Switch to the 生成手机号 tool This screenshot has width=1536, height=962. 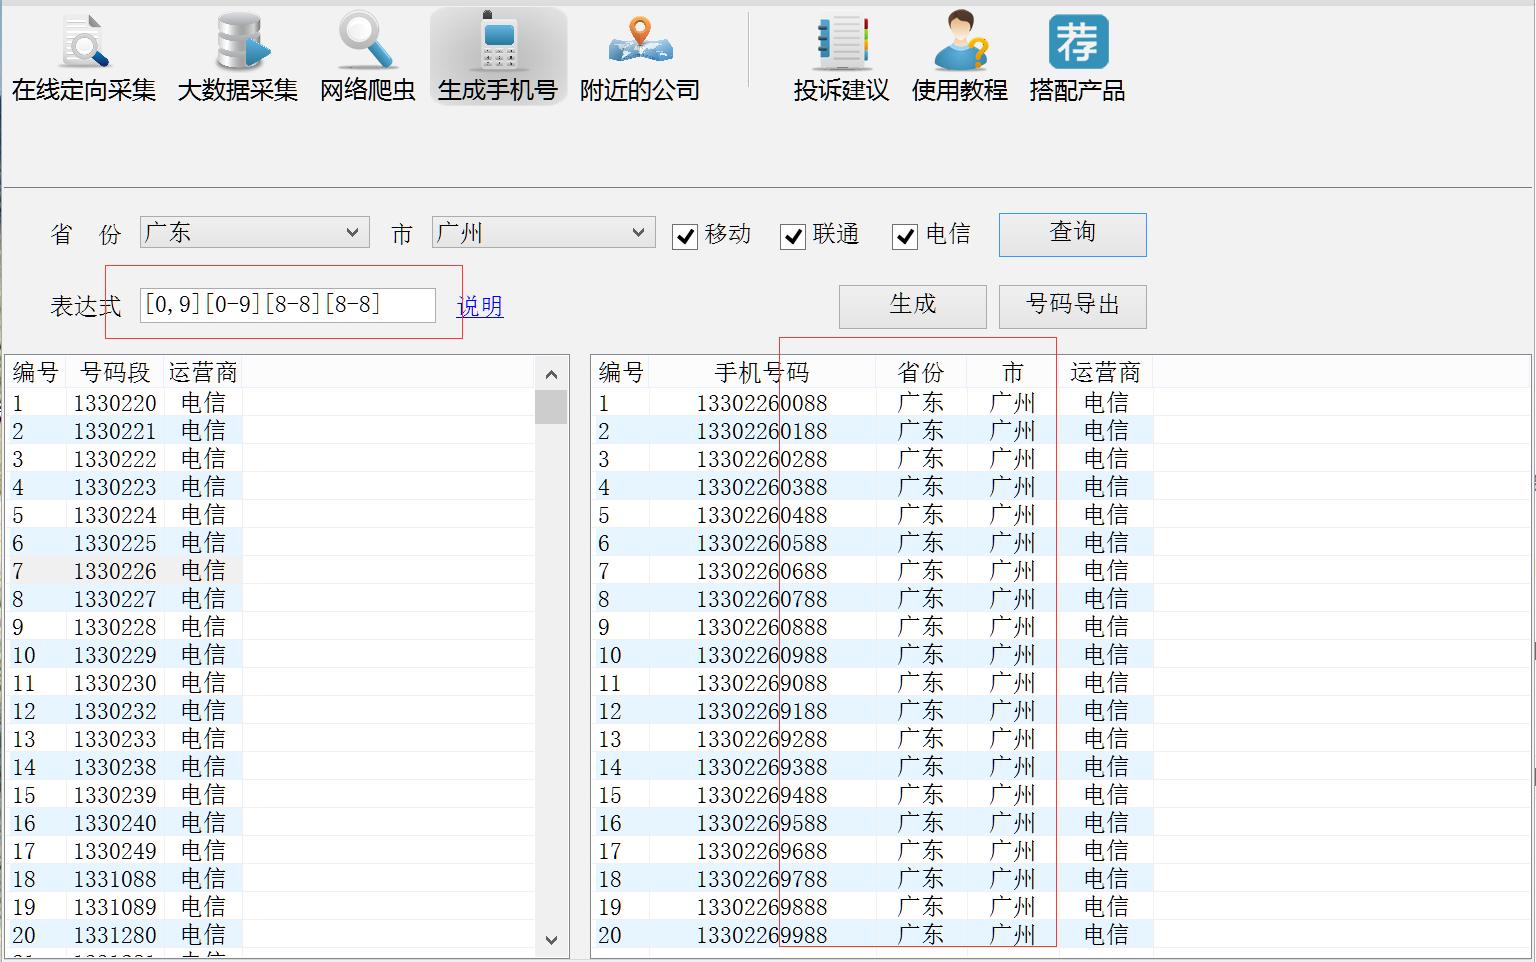tap(498, 55)
